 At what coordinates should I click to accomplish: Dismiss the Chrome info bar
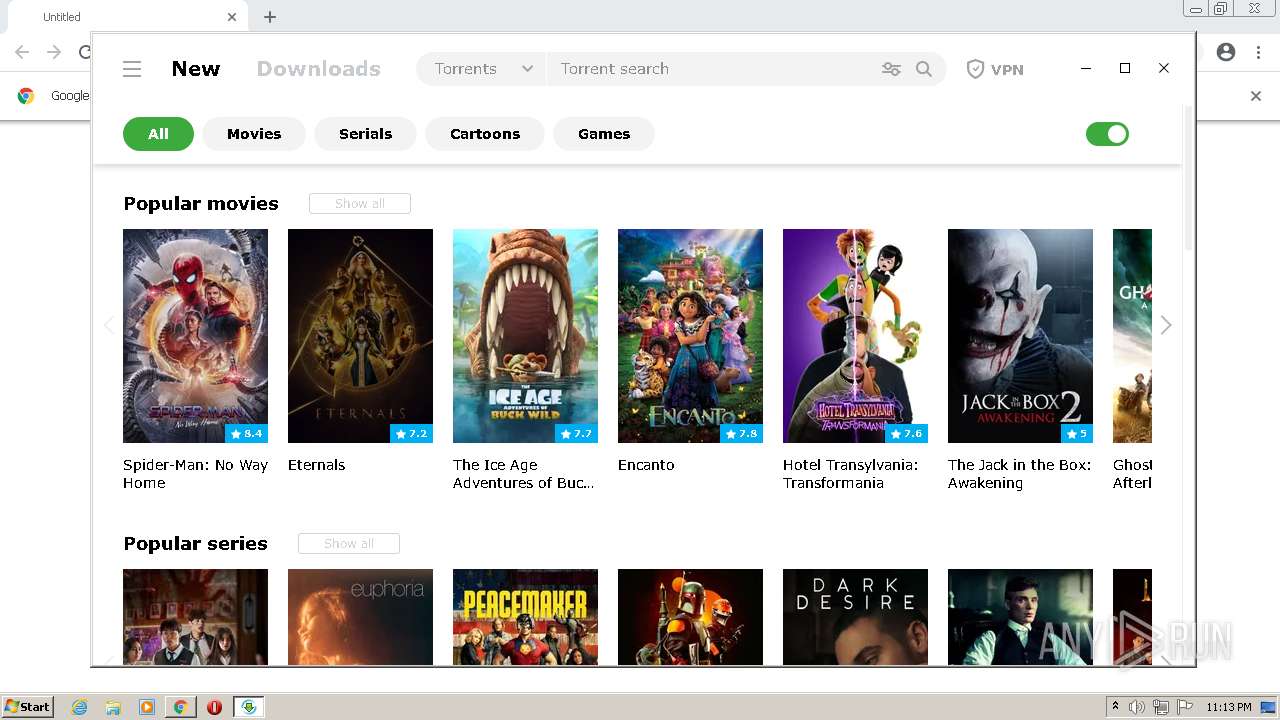[x=1256, y=96]
